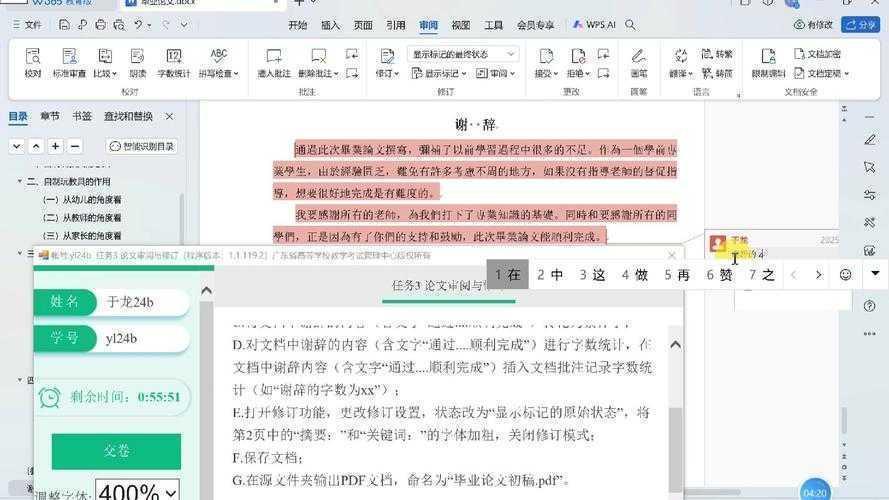This screenshot has width=889, height=500.
Task: Click the save icon in quick toolbar
Action: pyautogui.click(x=64, y=25)
